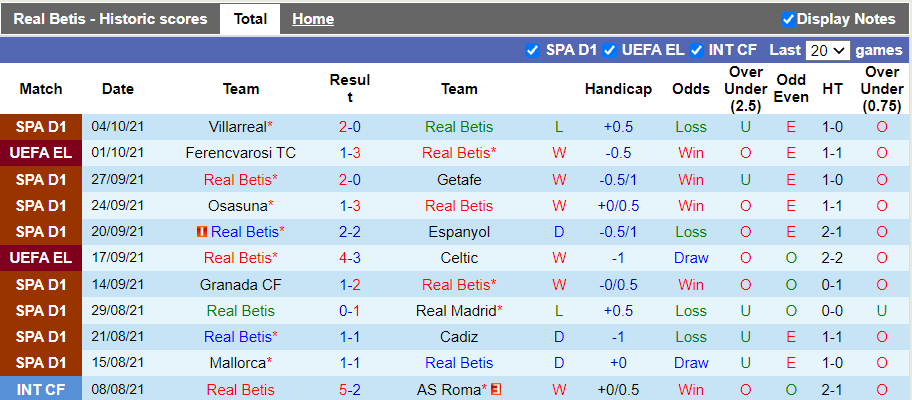Click the Ferencvarosi TC team name
Screen dimensions: 912x400
(241, 153)
